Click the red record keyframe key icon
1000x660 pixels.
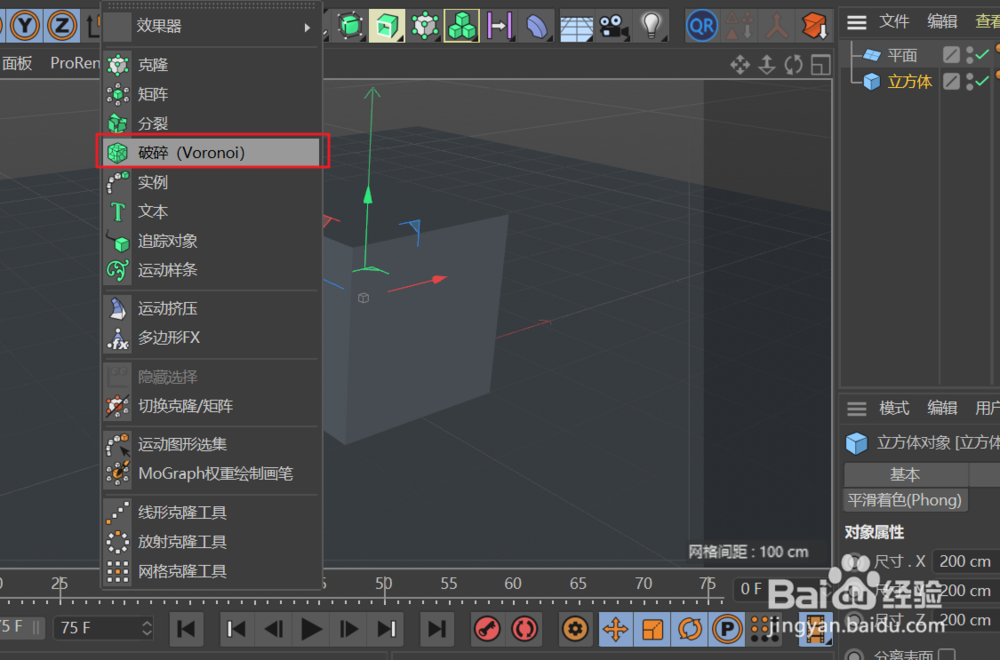pos(487,629)
